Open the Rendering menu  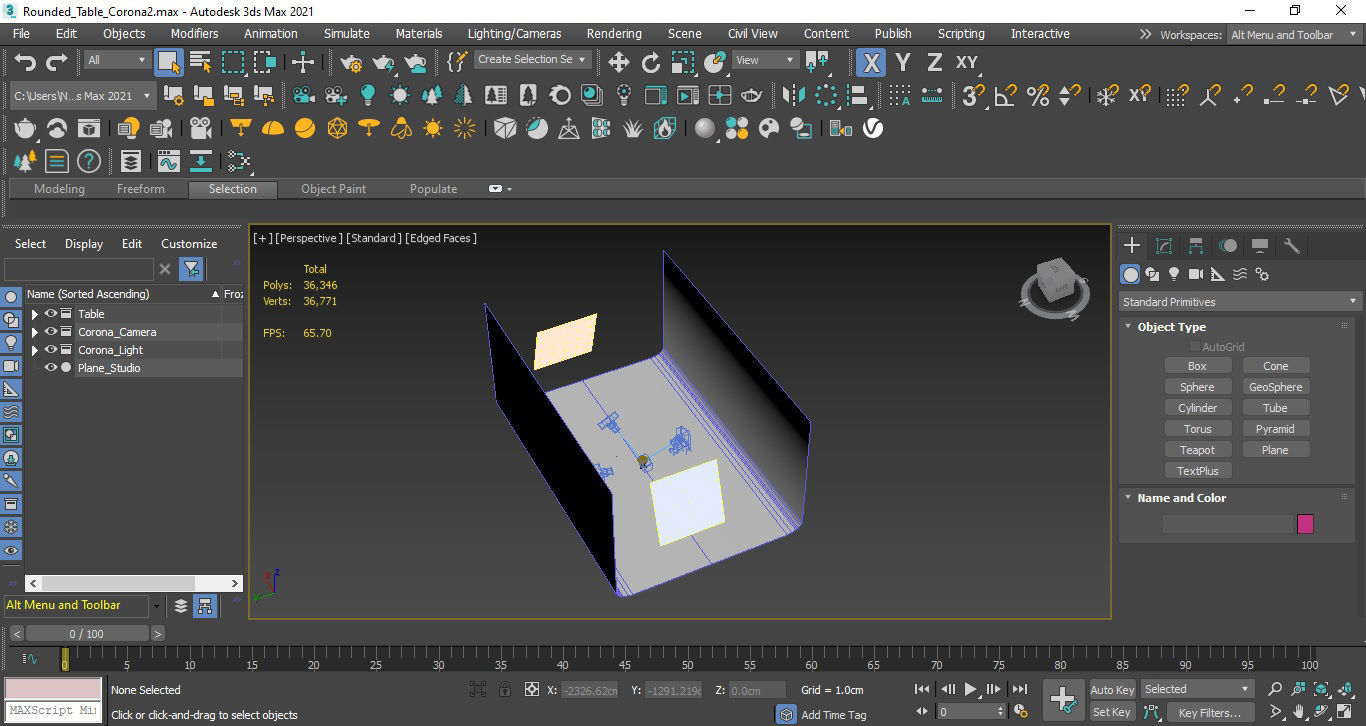[x=614, y=34]
